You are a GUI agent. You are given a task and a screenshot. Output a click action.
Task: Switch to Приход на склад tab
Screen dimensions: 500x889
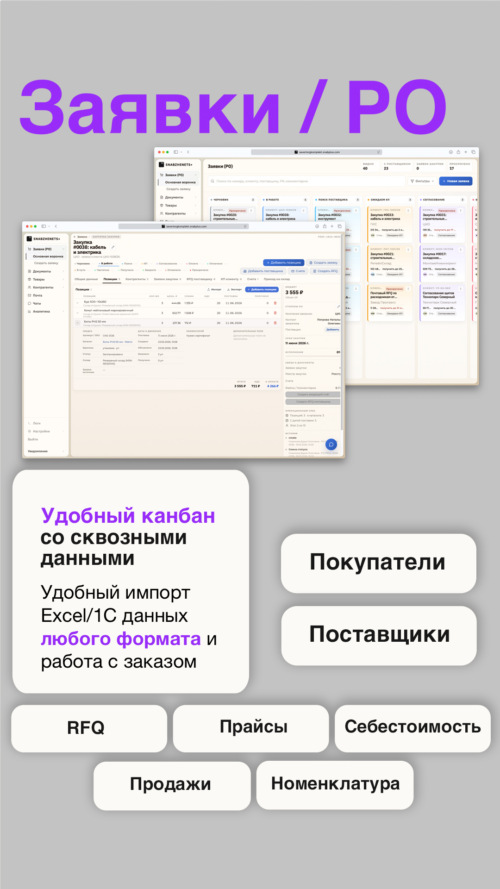277,279
